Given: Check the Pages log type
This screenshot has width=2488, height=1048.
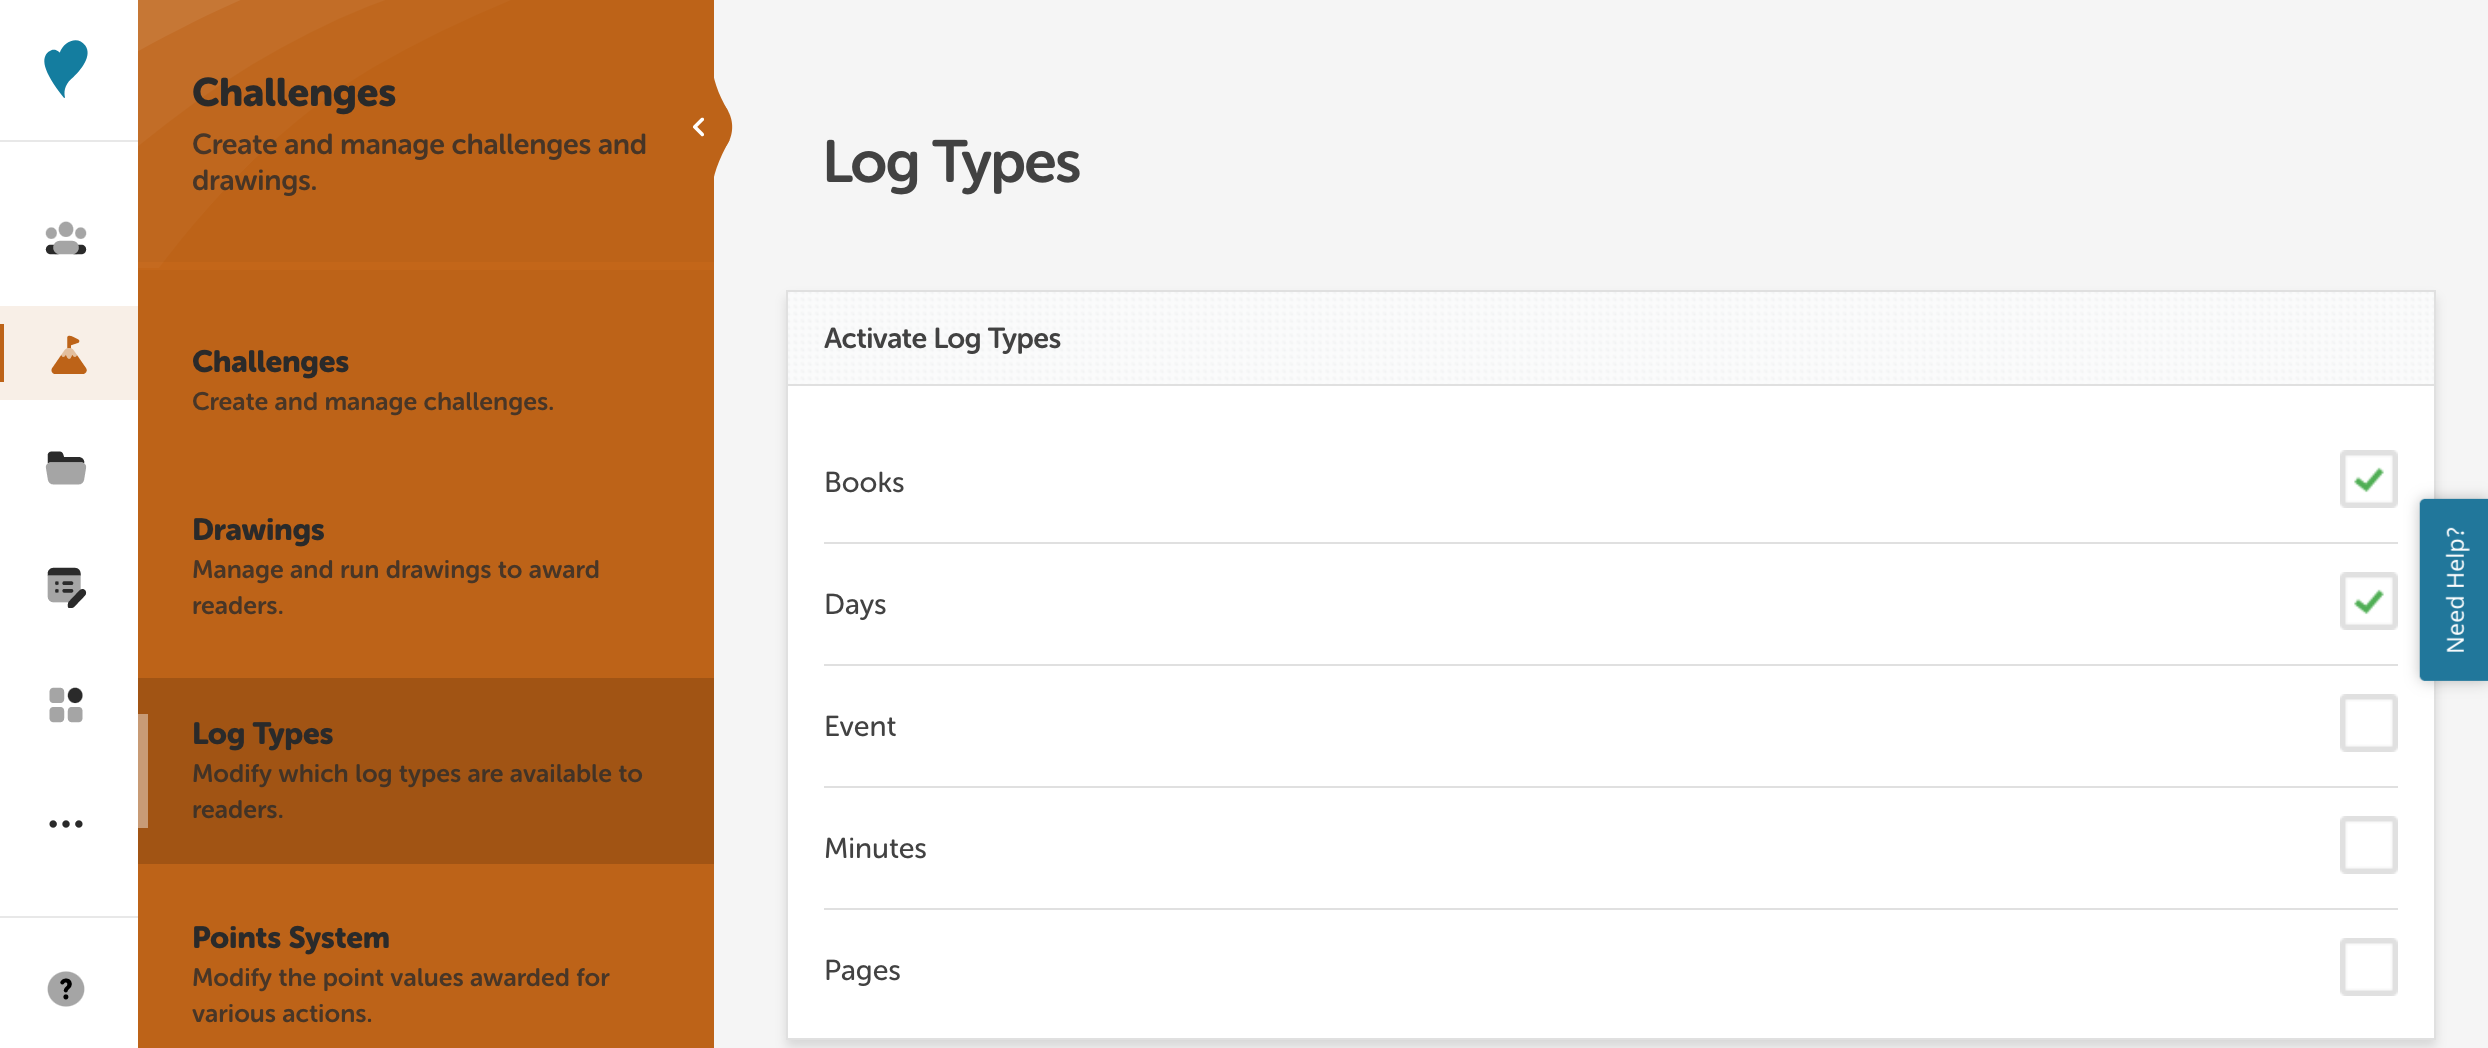Looking at the screenshot, I should (2368, 967).
